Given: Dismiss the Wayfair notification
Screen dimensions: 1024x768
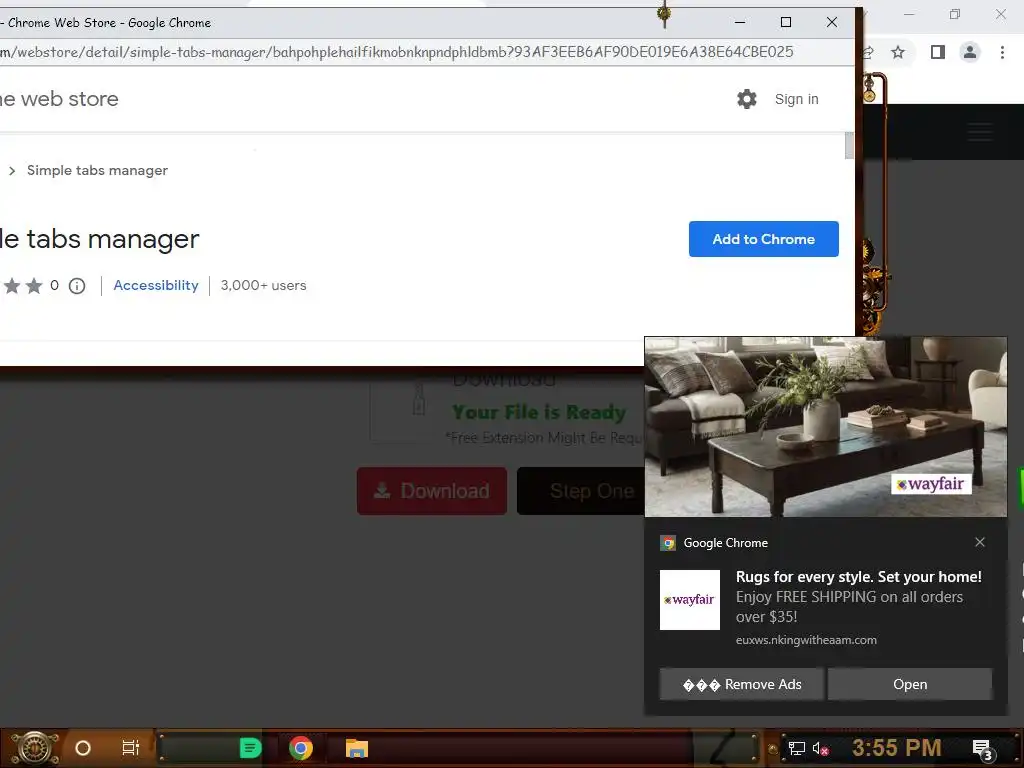Looking at the screenshot, I should [980, 542].
